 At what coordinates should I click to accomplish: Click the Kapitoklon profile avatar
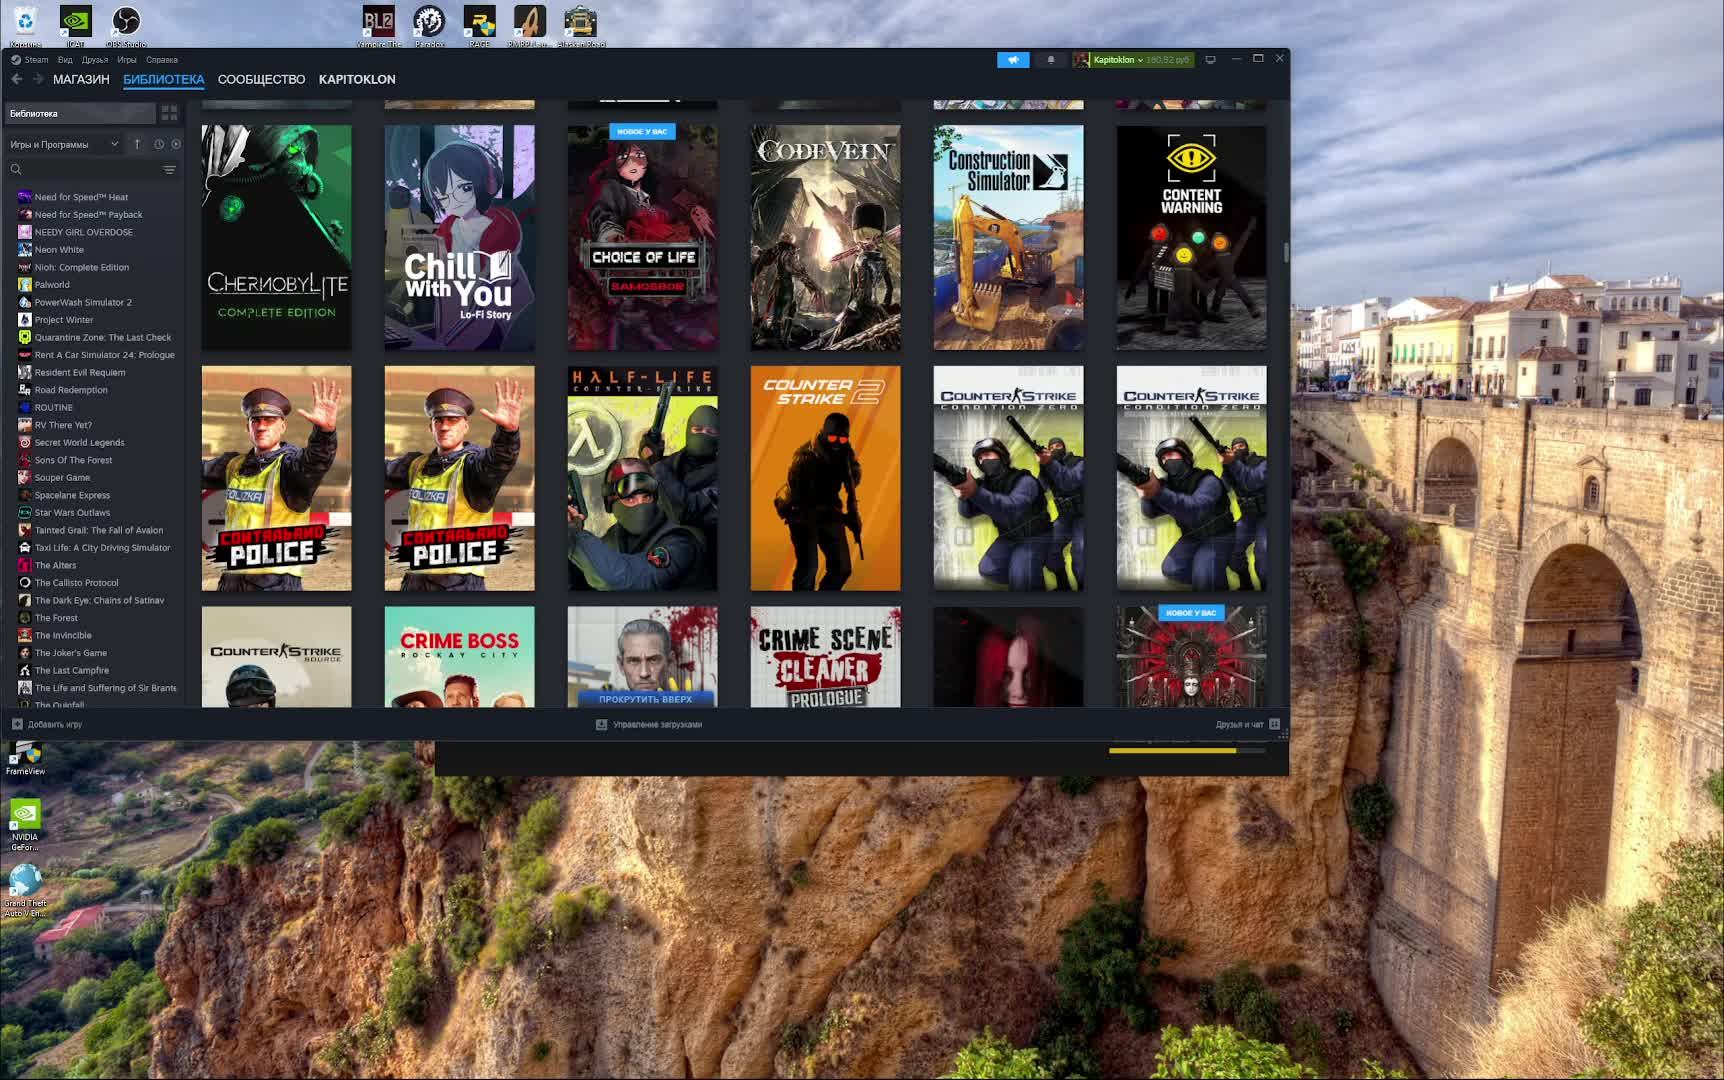[x=1081, y=60]
